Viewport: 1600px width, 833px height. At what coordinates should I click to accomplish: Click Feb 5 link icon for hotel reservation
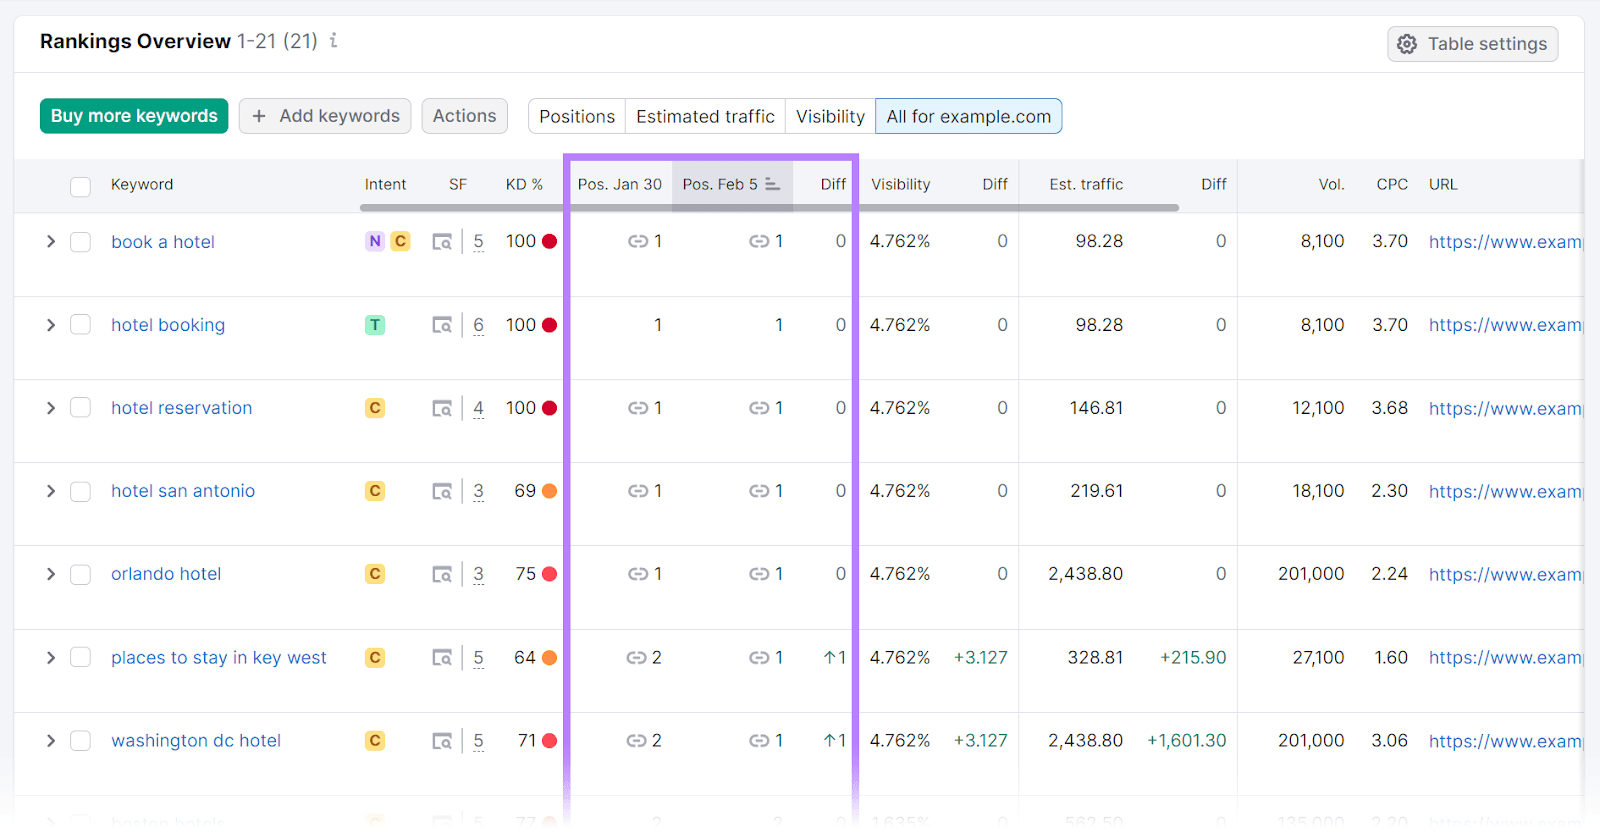coord(759,408)
